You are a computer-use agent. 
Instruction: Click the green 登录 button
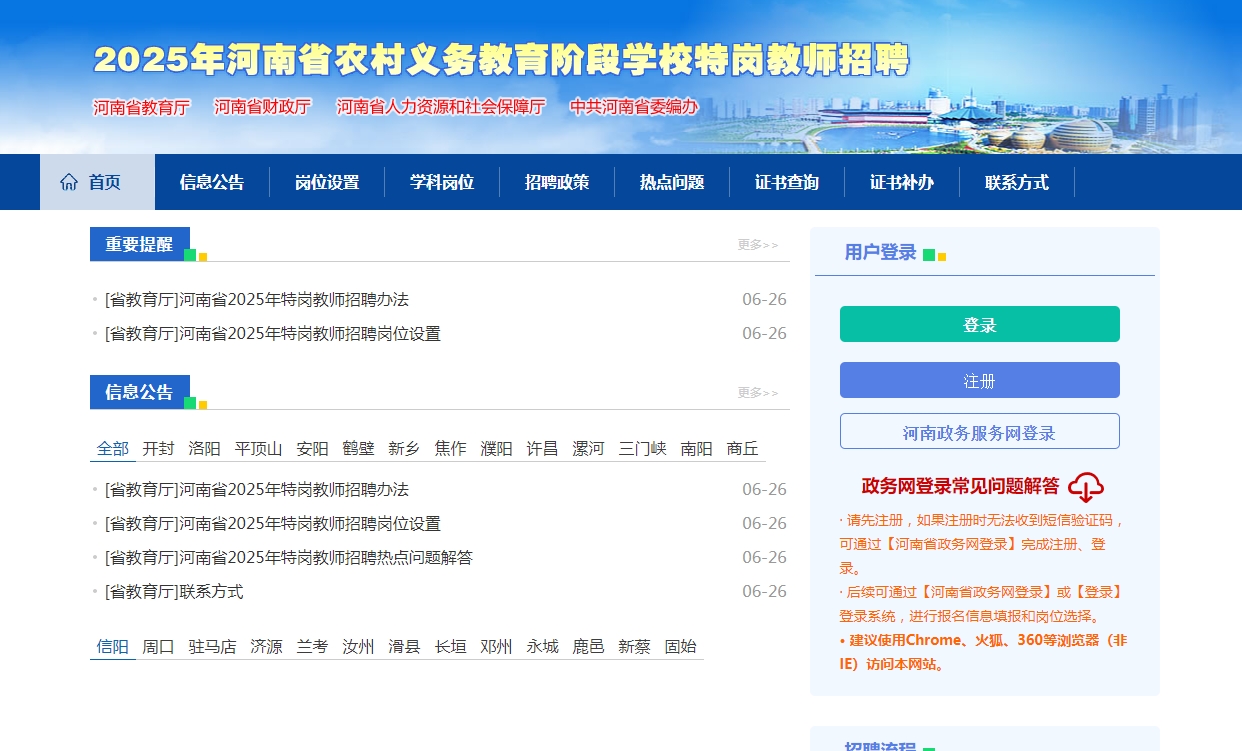(979, 323)
